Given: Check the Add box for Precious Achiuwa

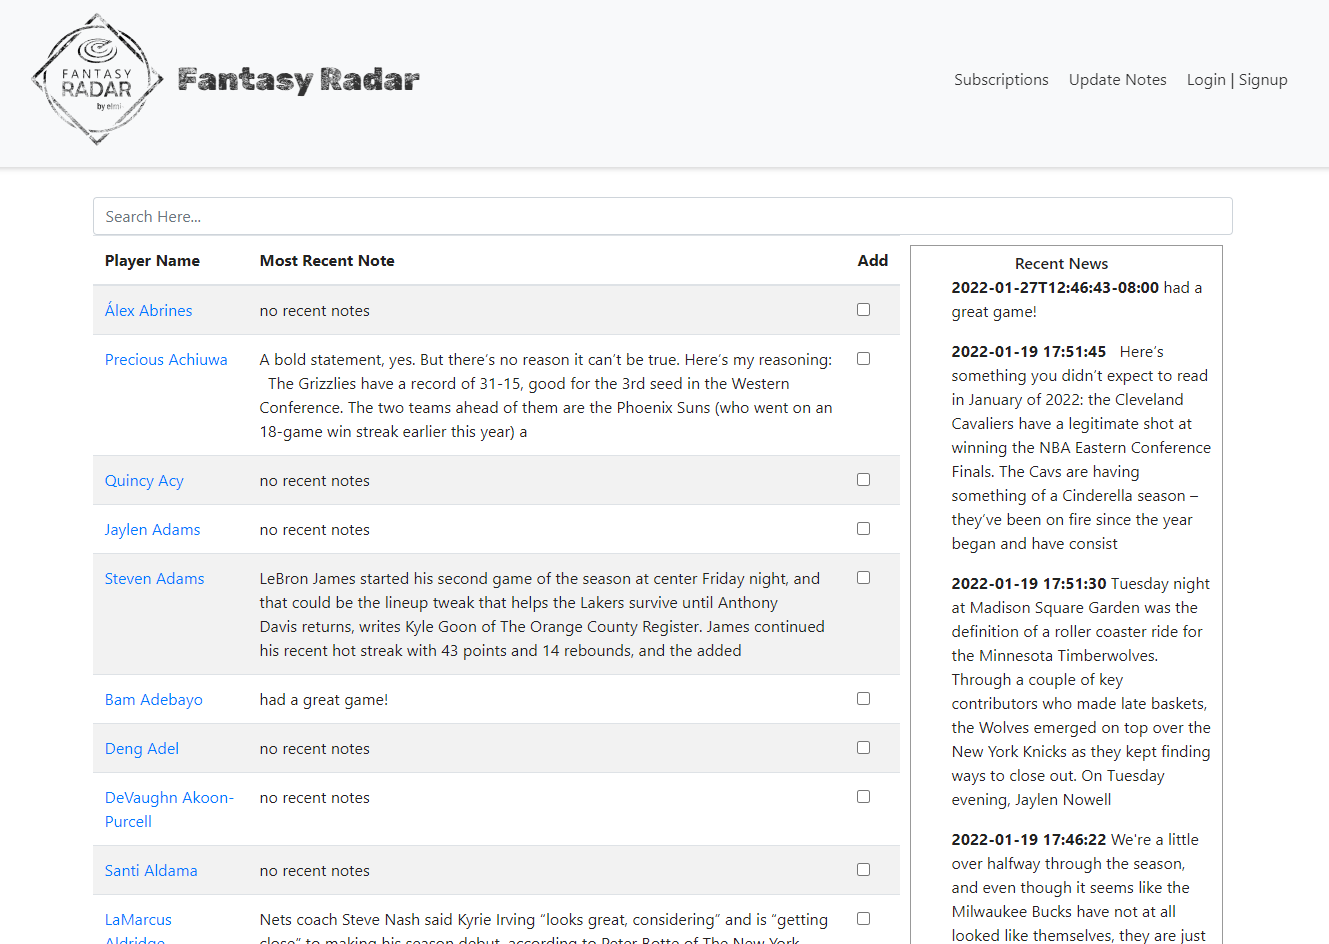Looking at the screenshot, I should [863, 359].
